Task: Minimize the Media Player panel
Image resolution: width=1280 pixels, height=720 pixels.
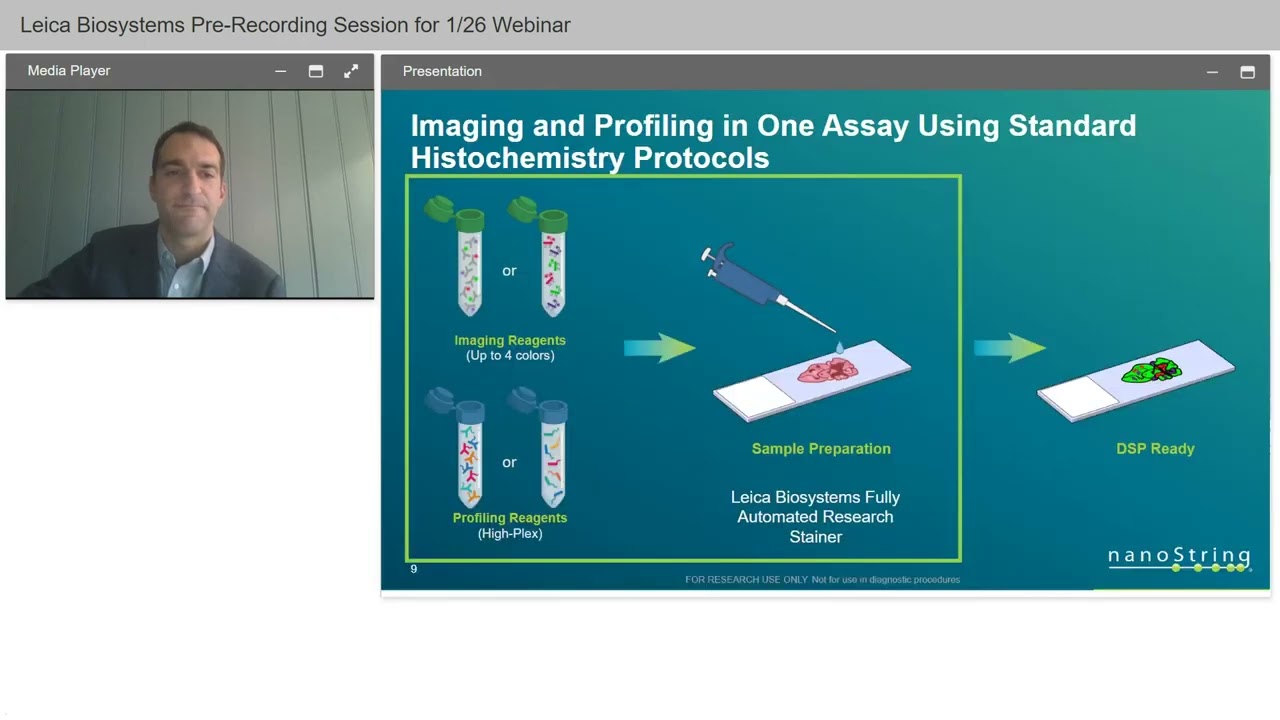Action: (280, 71)
